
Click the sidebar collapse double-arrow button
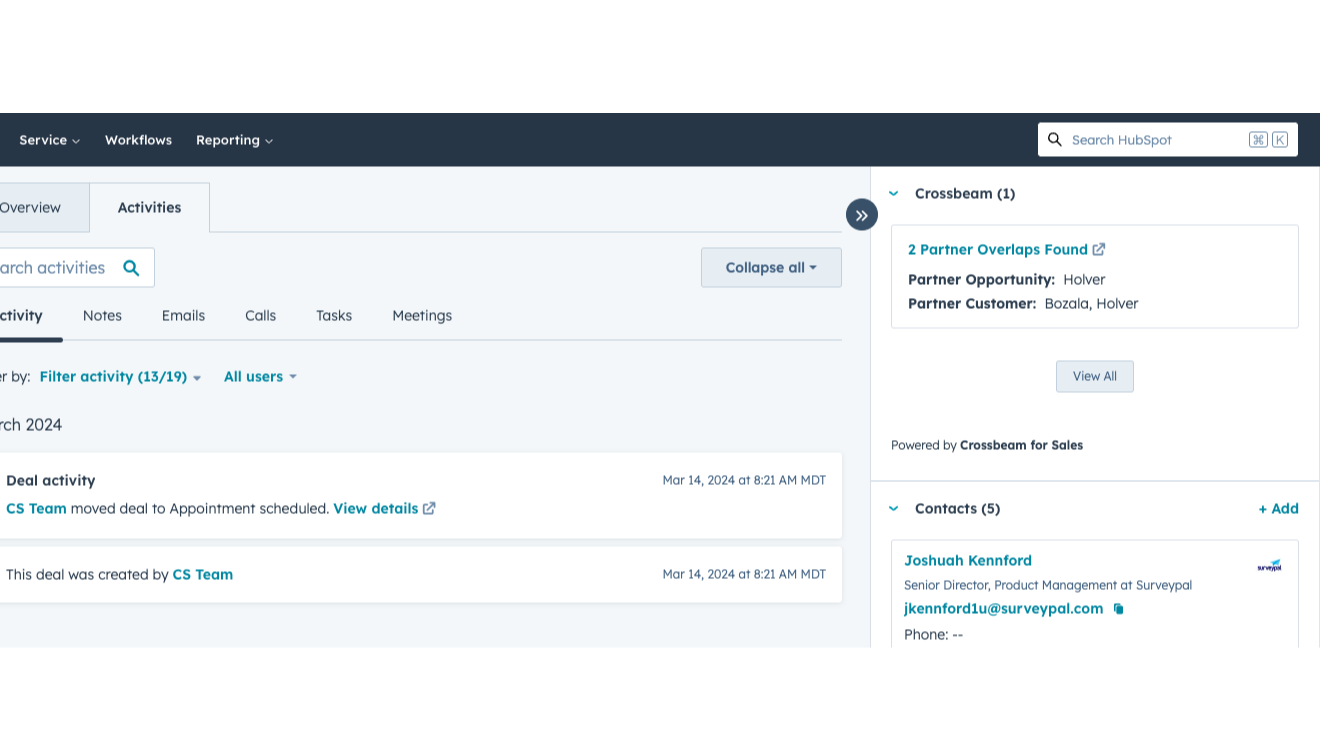click(861, 215)
